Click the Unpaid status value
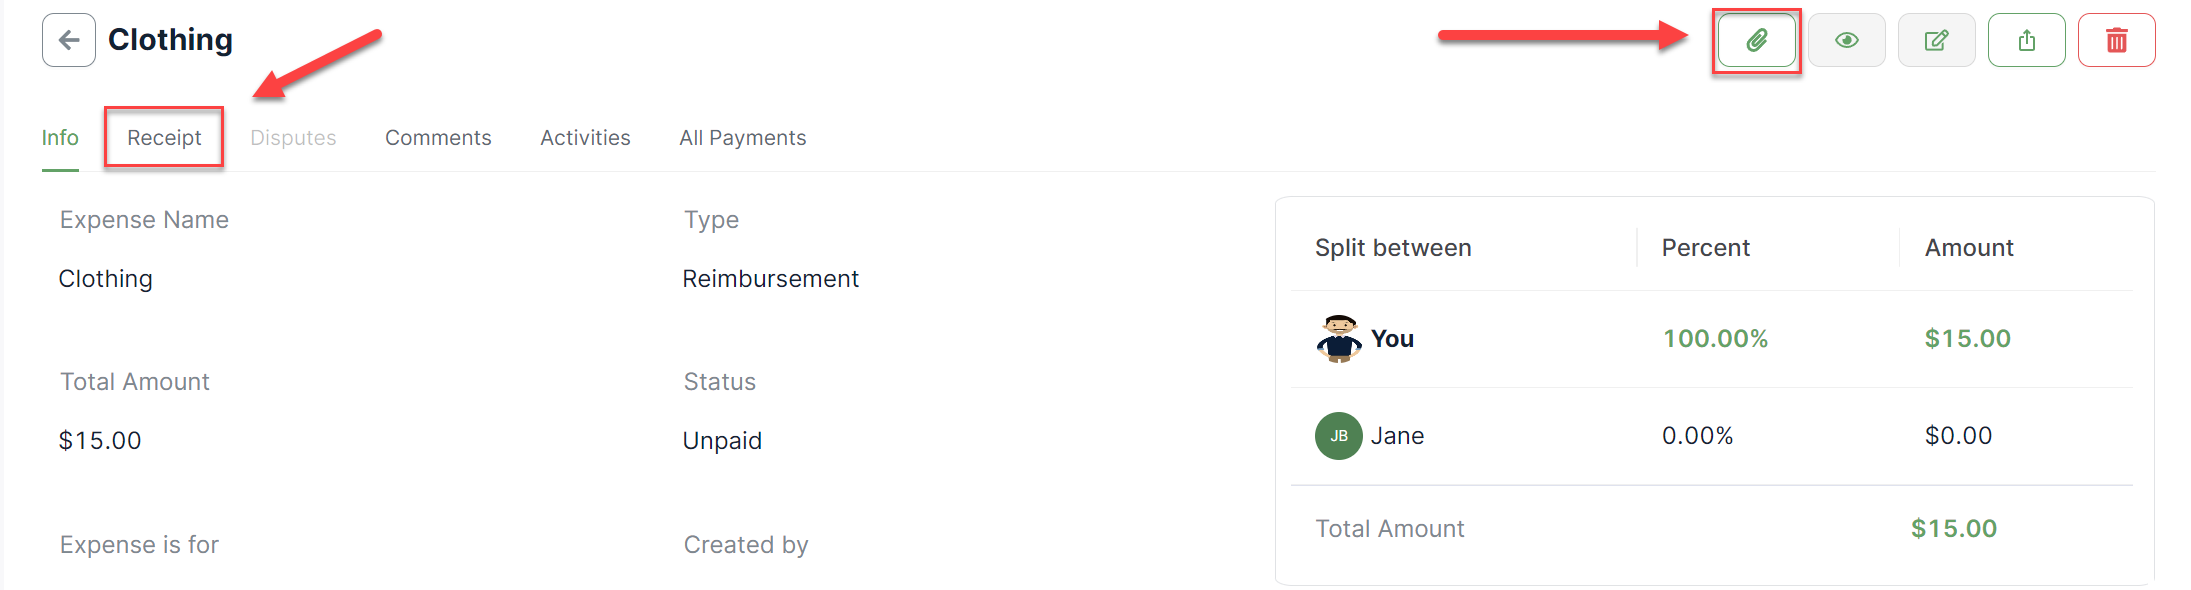 pos(722,441)
